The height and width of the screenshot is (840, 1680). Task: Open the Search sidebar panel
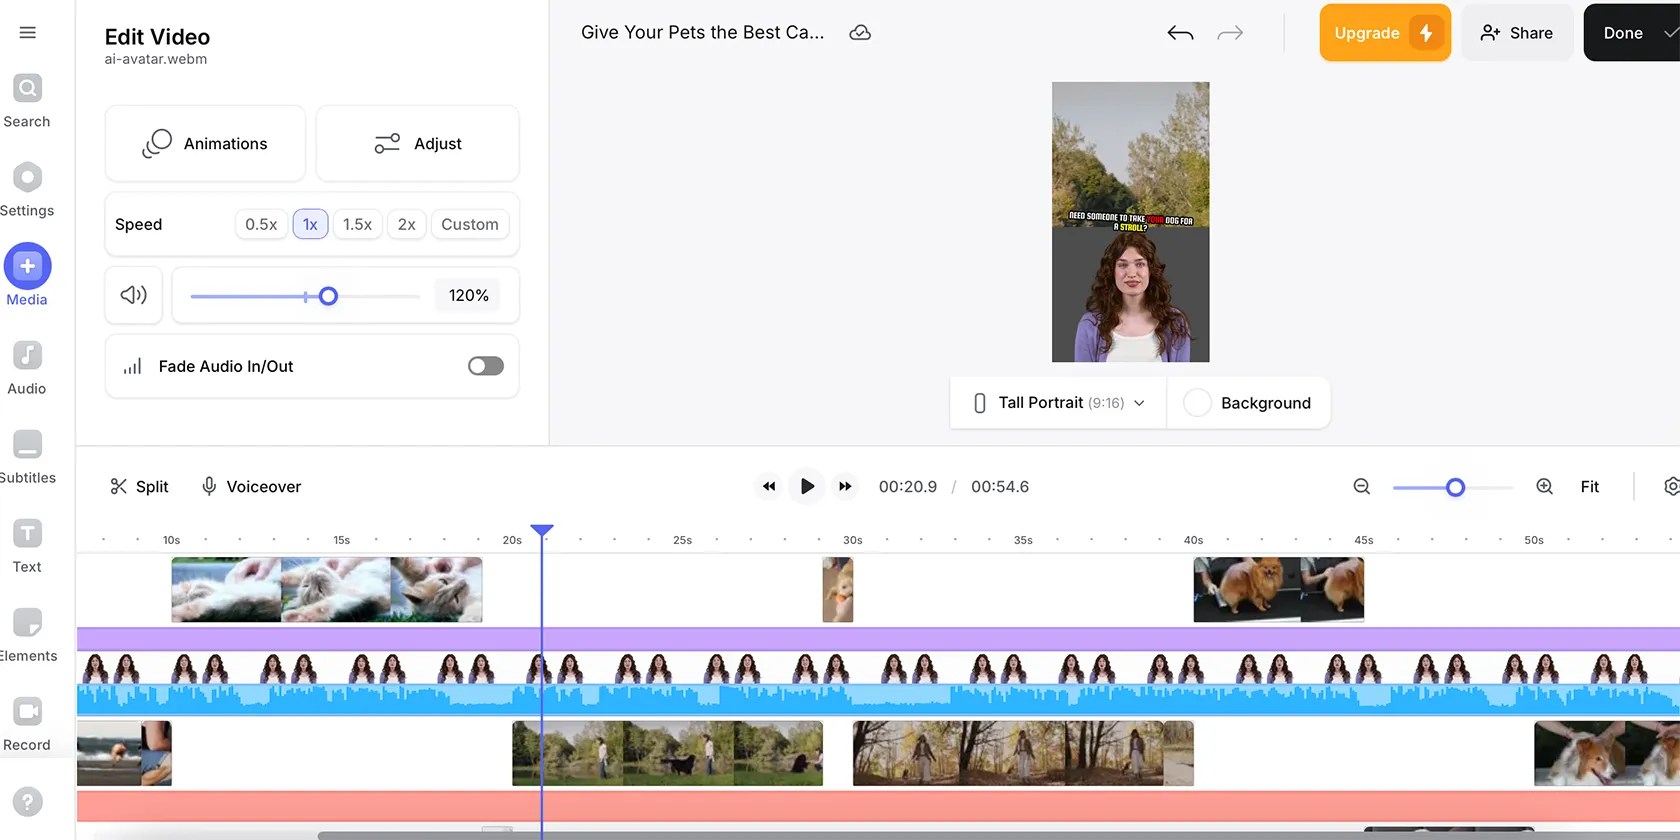tap(27, 101)
